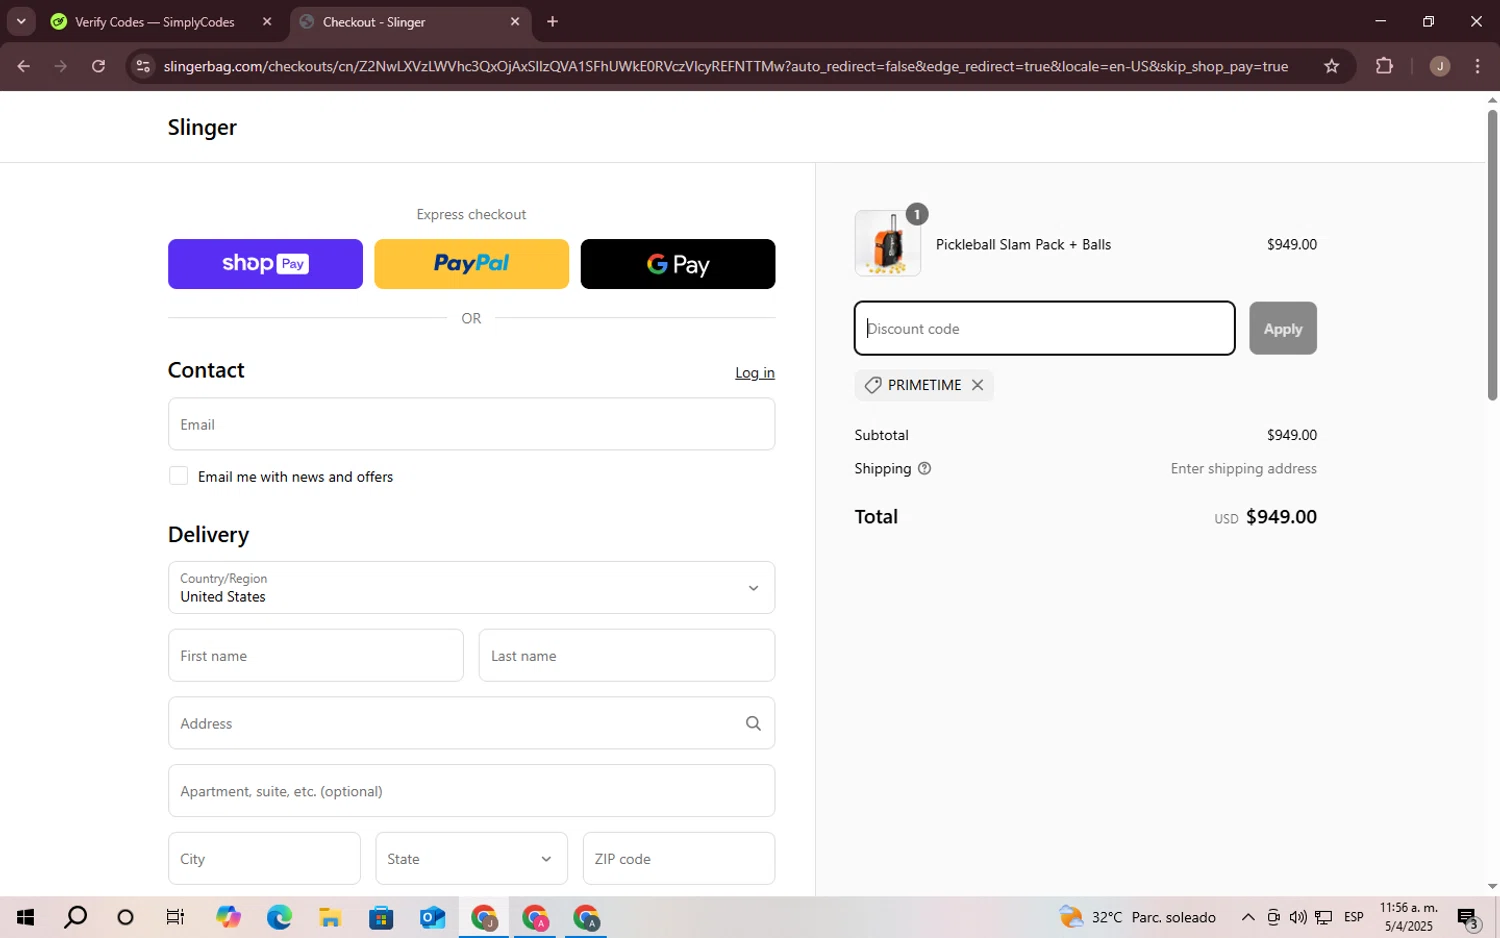Screen dimensions: 1500x938
Task: Click the ZIP code field
Action: [x=679, y=858]
